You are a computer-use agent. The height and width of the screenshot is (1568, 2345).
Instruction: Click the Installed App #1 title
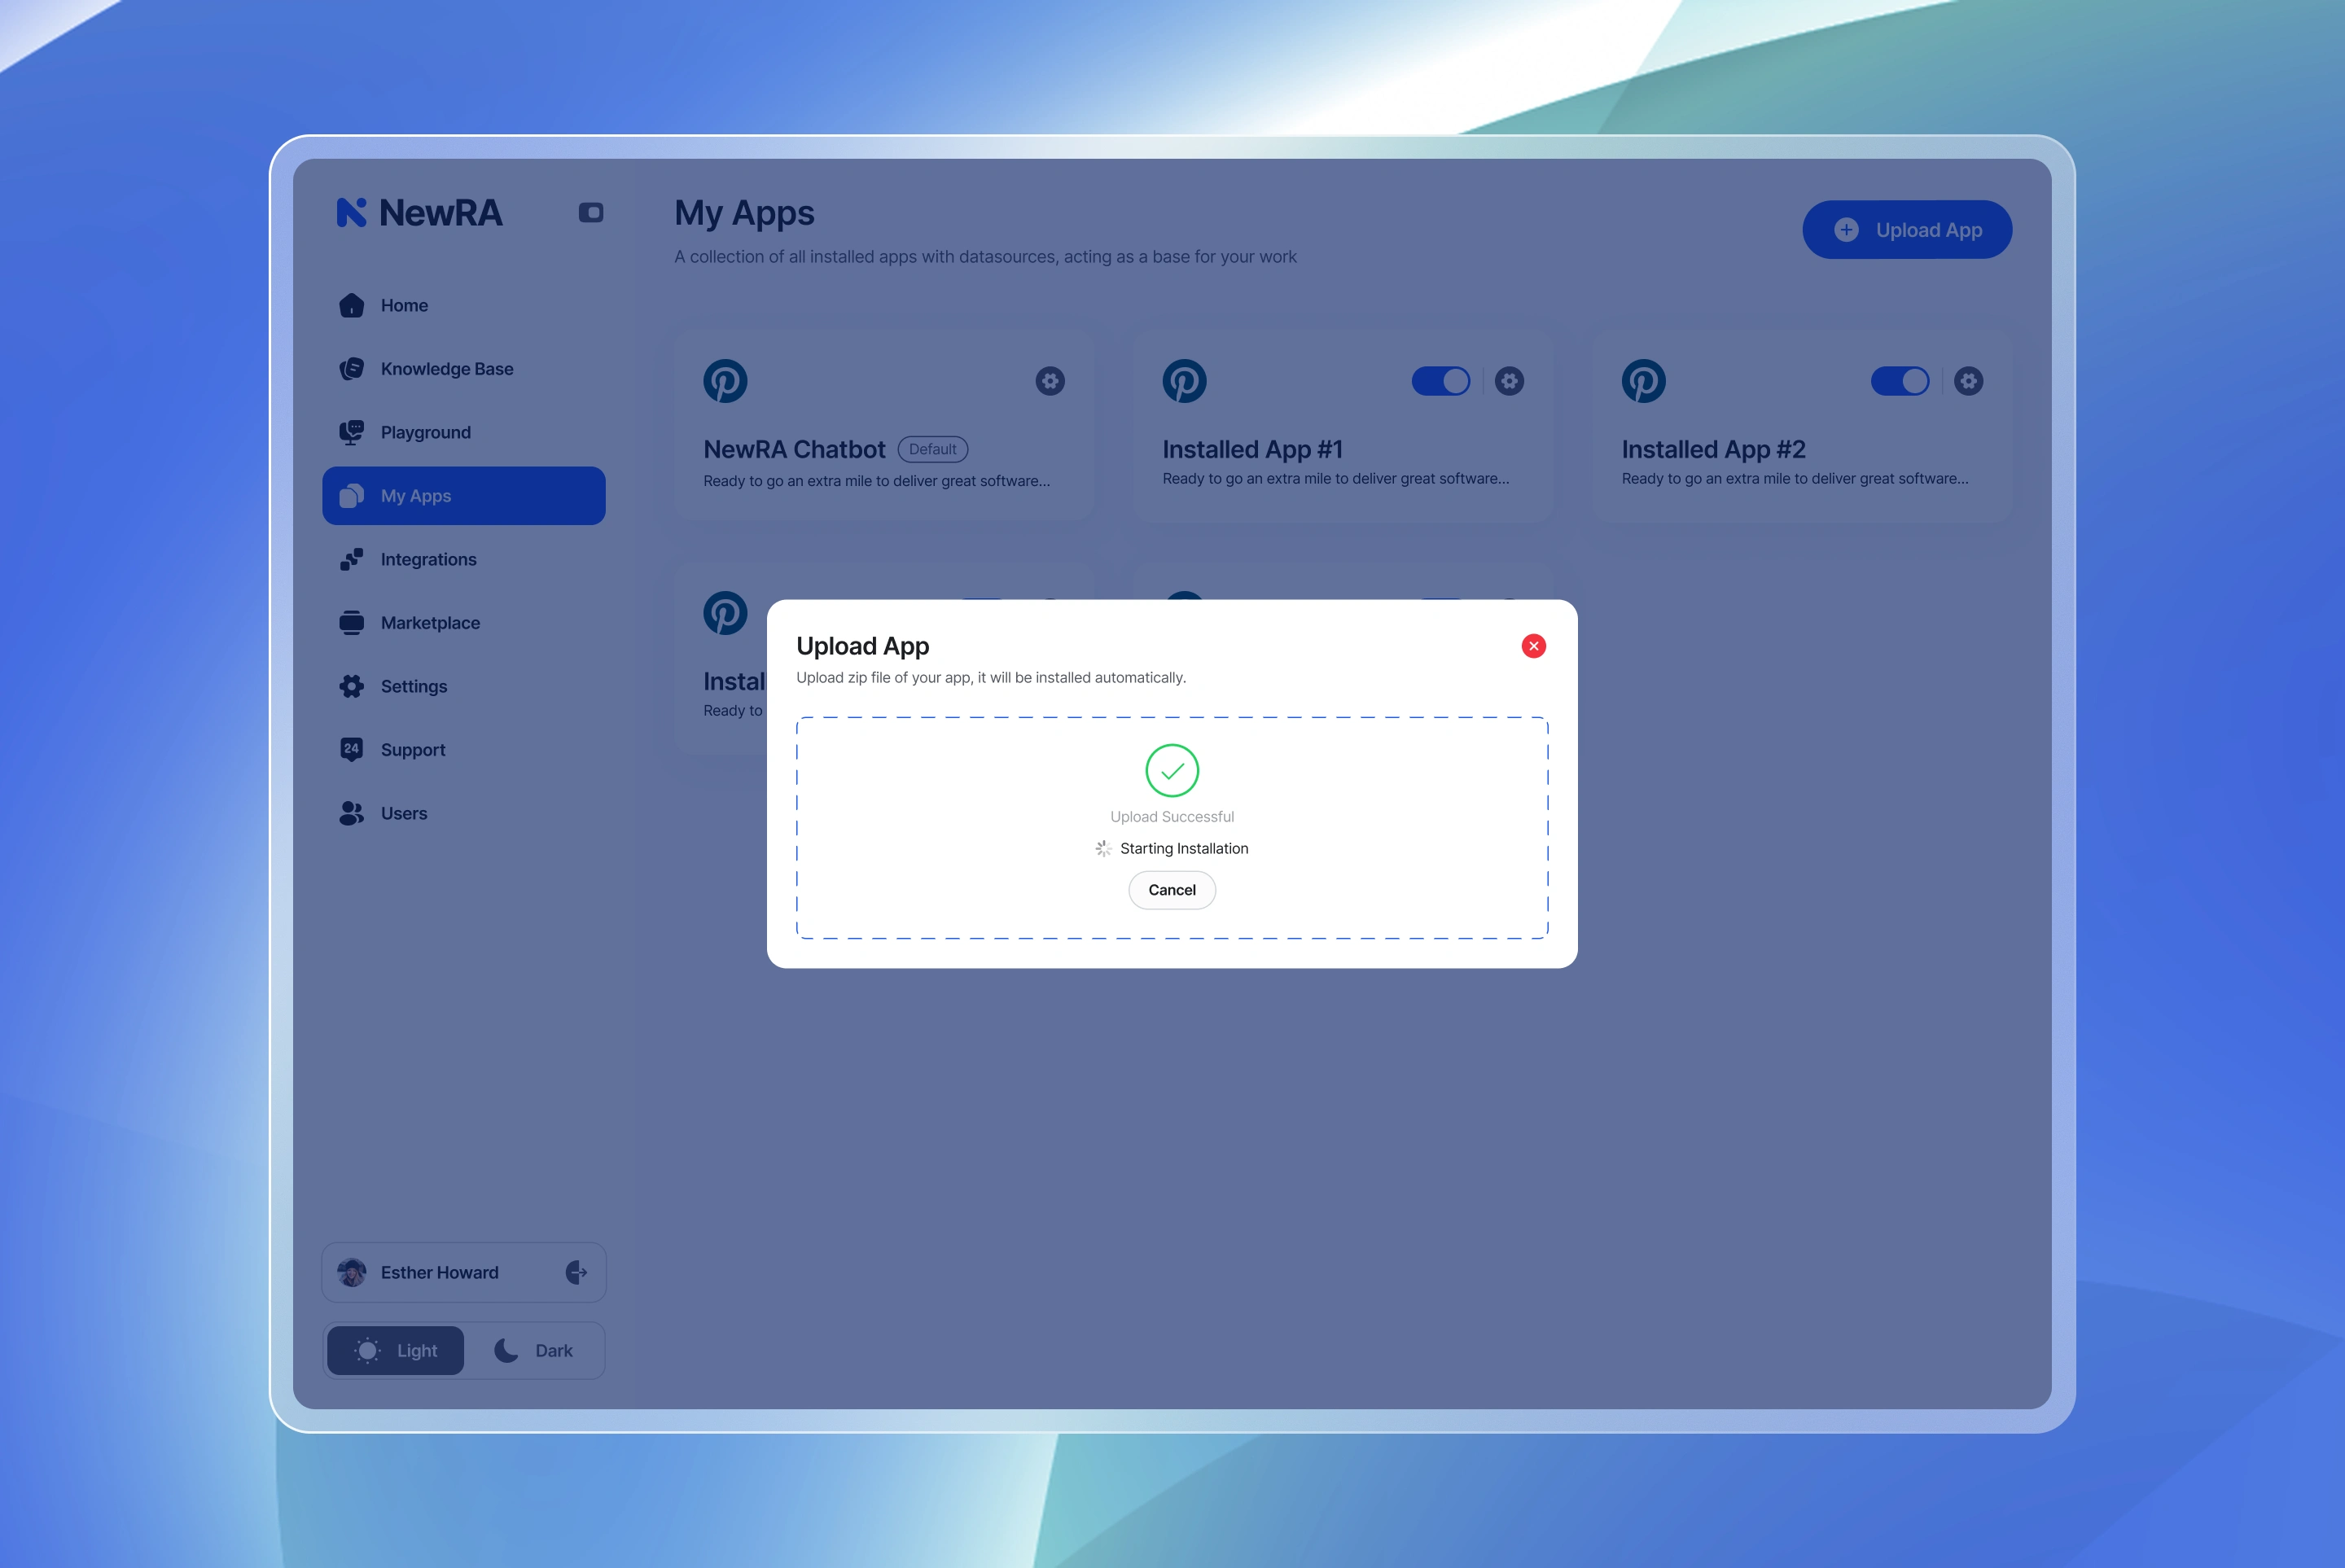[1252, 450]
